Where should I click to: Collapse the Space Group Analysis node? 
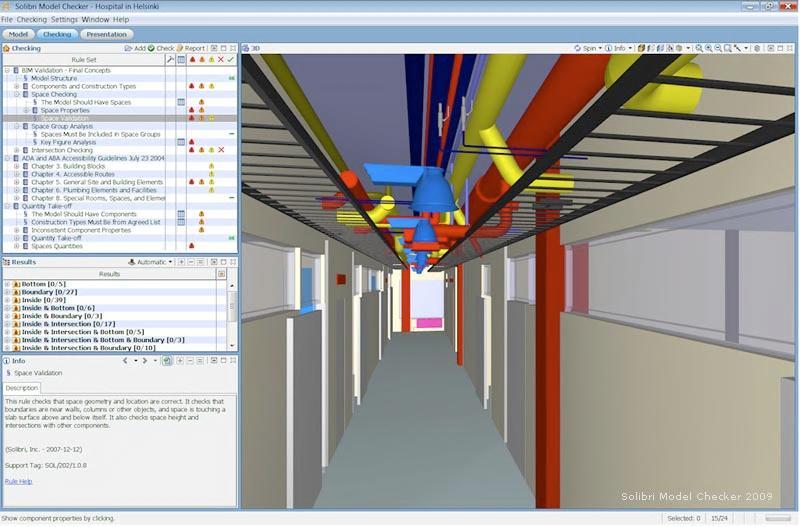pyautogui.click(x=17, y=126)
